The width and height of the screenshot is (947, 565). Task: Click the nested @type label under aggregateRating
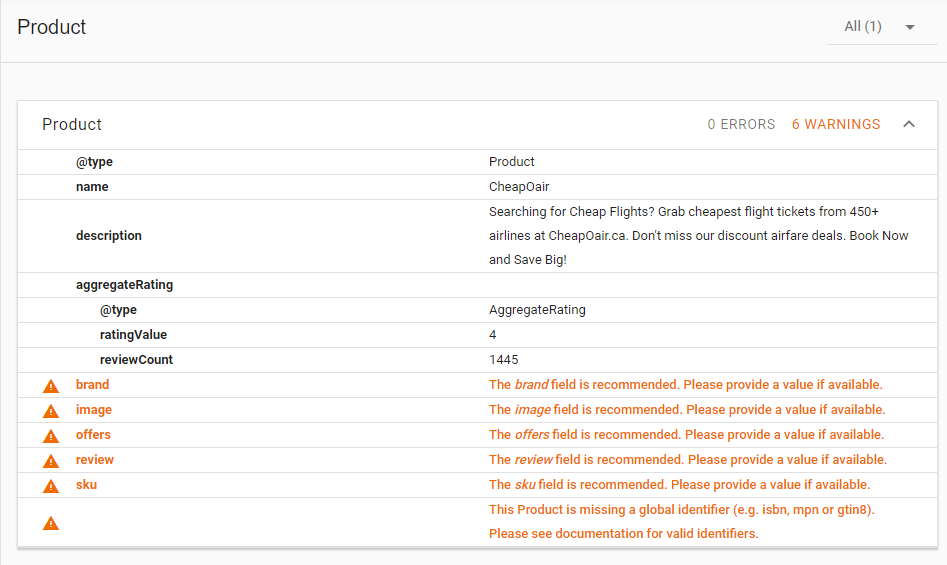pos(118,310)
